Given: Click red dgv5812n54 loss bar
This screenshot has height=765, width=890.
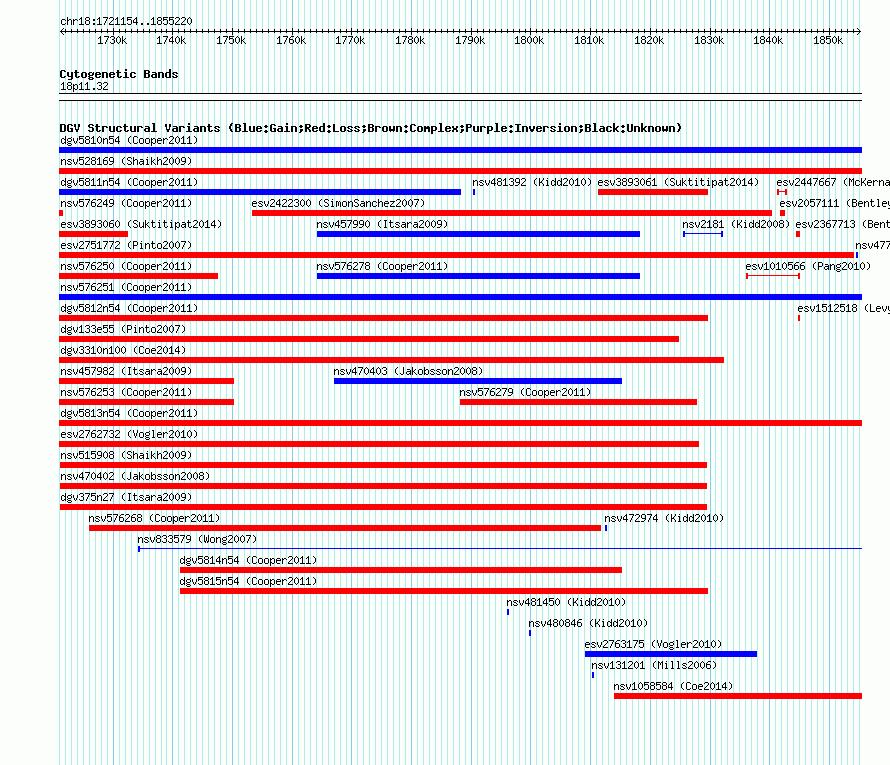Looking at the screenshot, I should (x=384, y=318).
